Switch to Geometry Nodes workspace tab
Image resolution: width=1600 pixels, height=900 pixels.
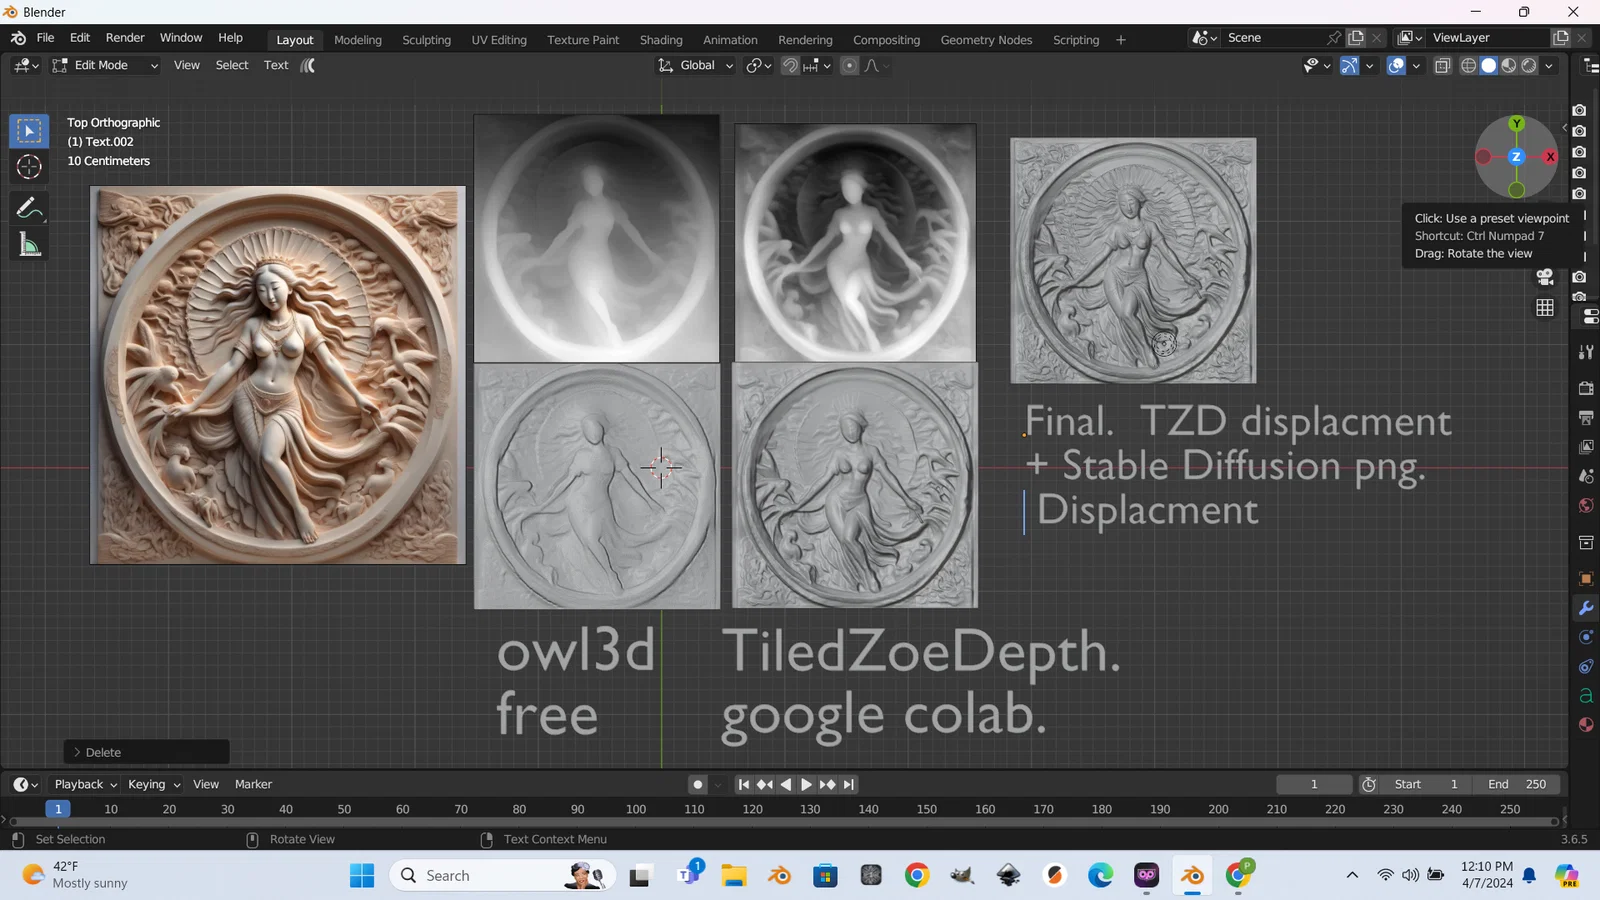986,40
